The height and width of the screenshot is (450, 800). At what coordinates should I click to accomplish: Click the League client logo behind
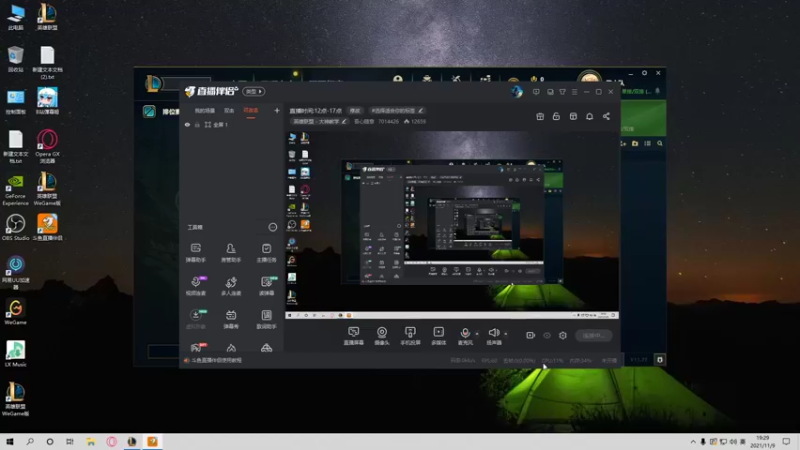point(153,83)
